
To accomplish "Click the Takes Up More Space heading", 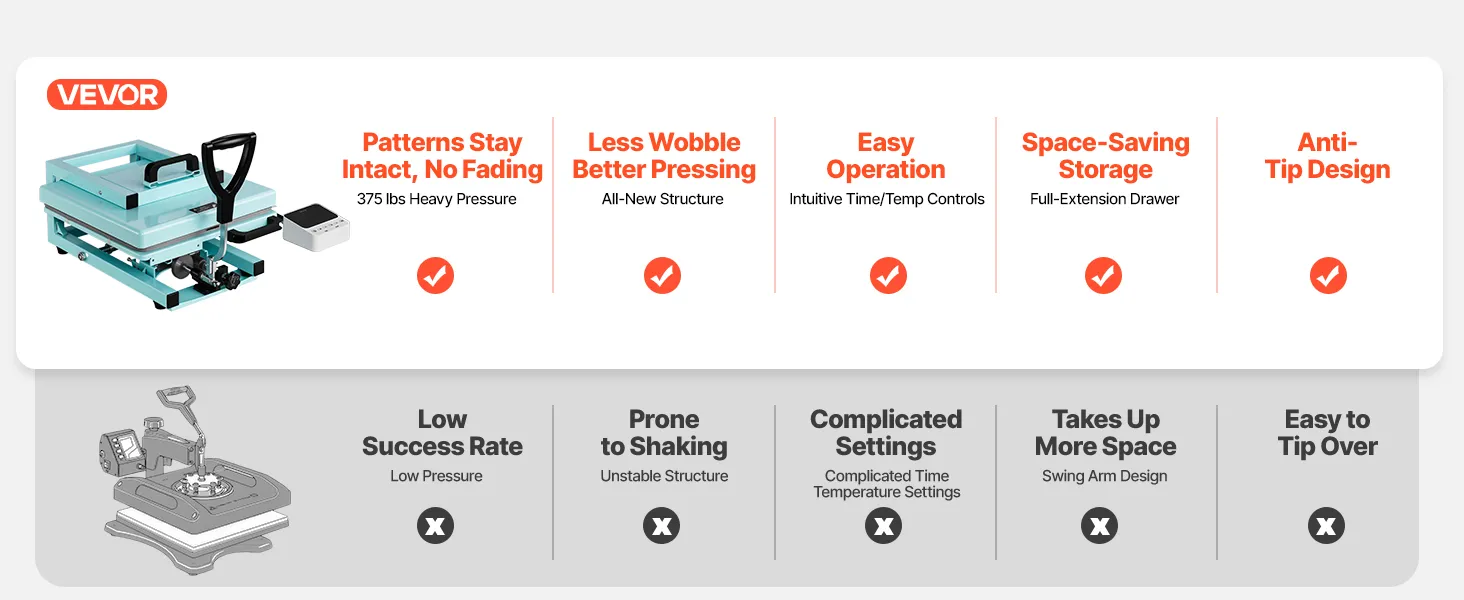I will click(1105, 433).
